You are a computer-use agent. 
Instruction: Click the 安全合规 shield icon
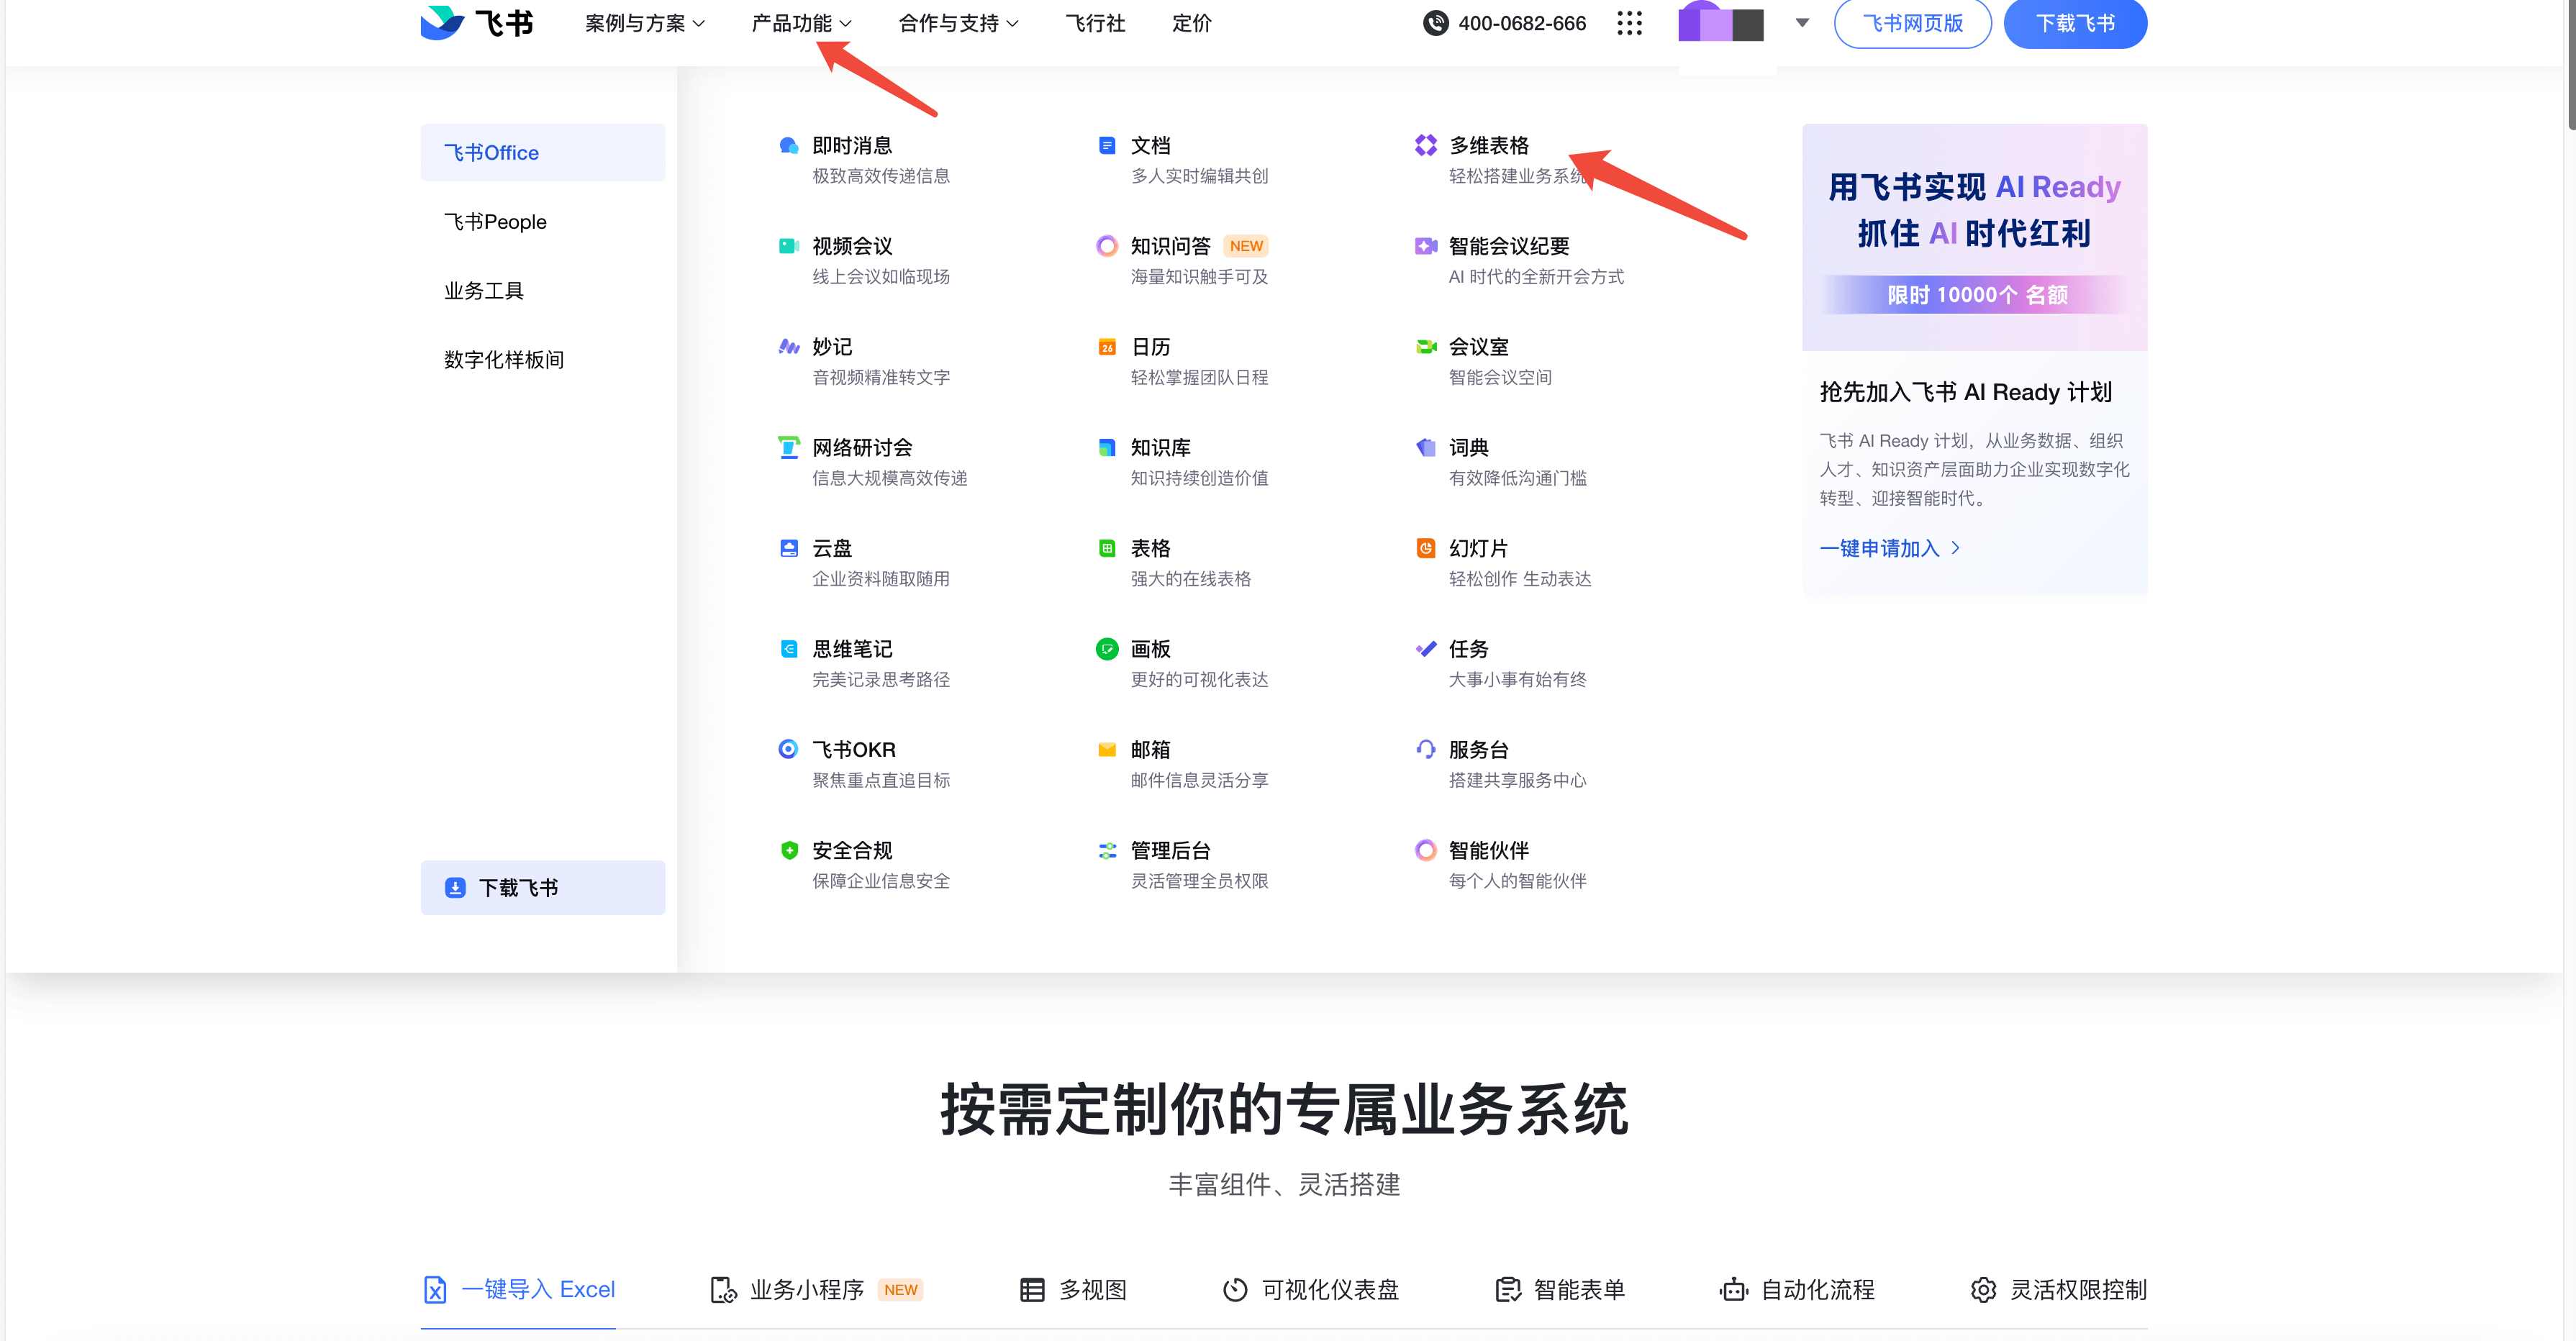[x=789, y=850]
